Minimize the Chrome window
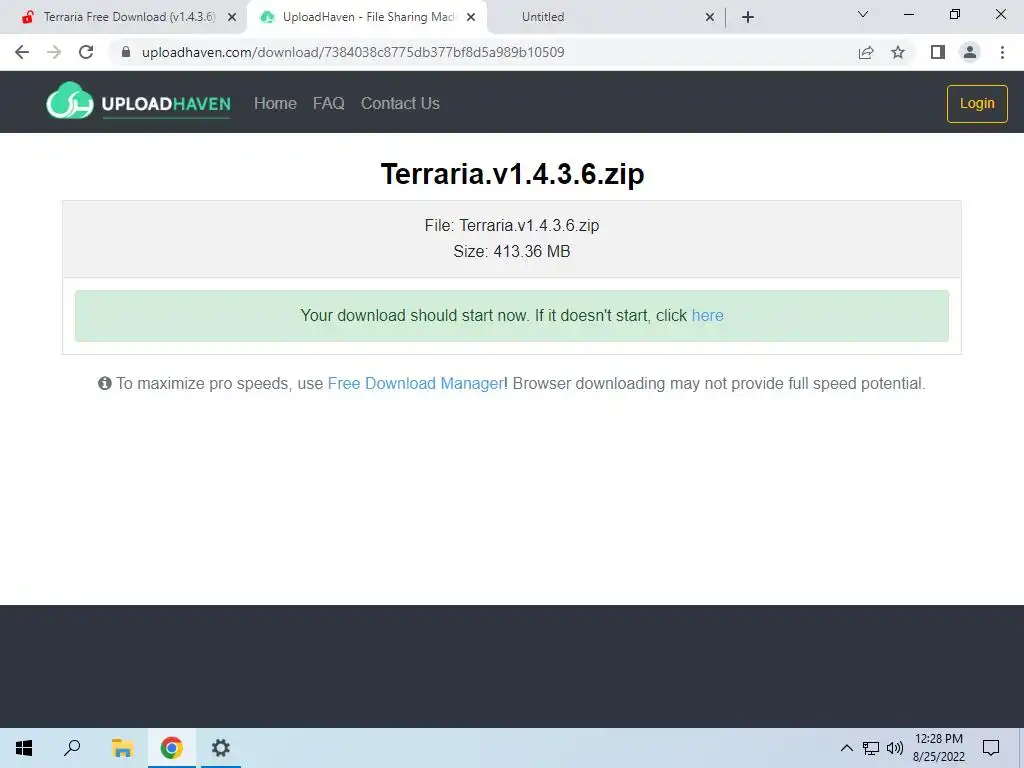 (x=908, y=14)
